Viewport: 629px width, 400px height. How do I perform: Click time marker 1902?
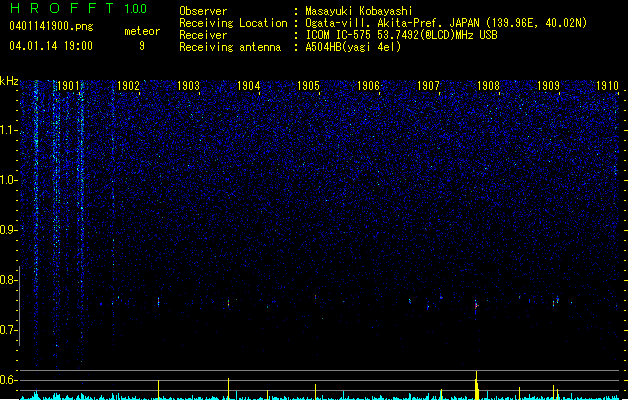[x=128, y=86]
